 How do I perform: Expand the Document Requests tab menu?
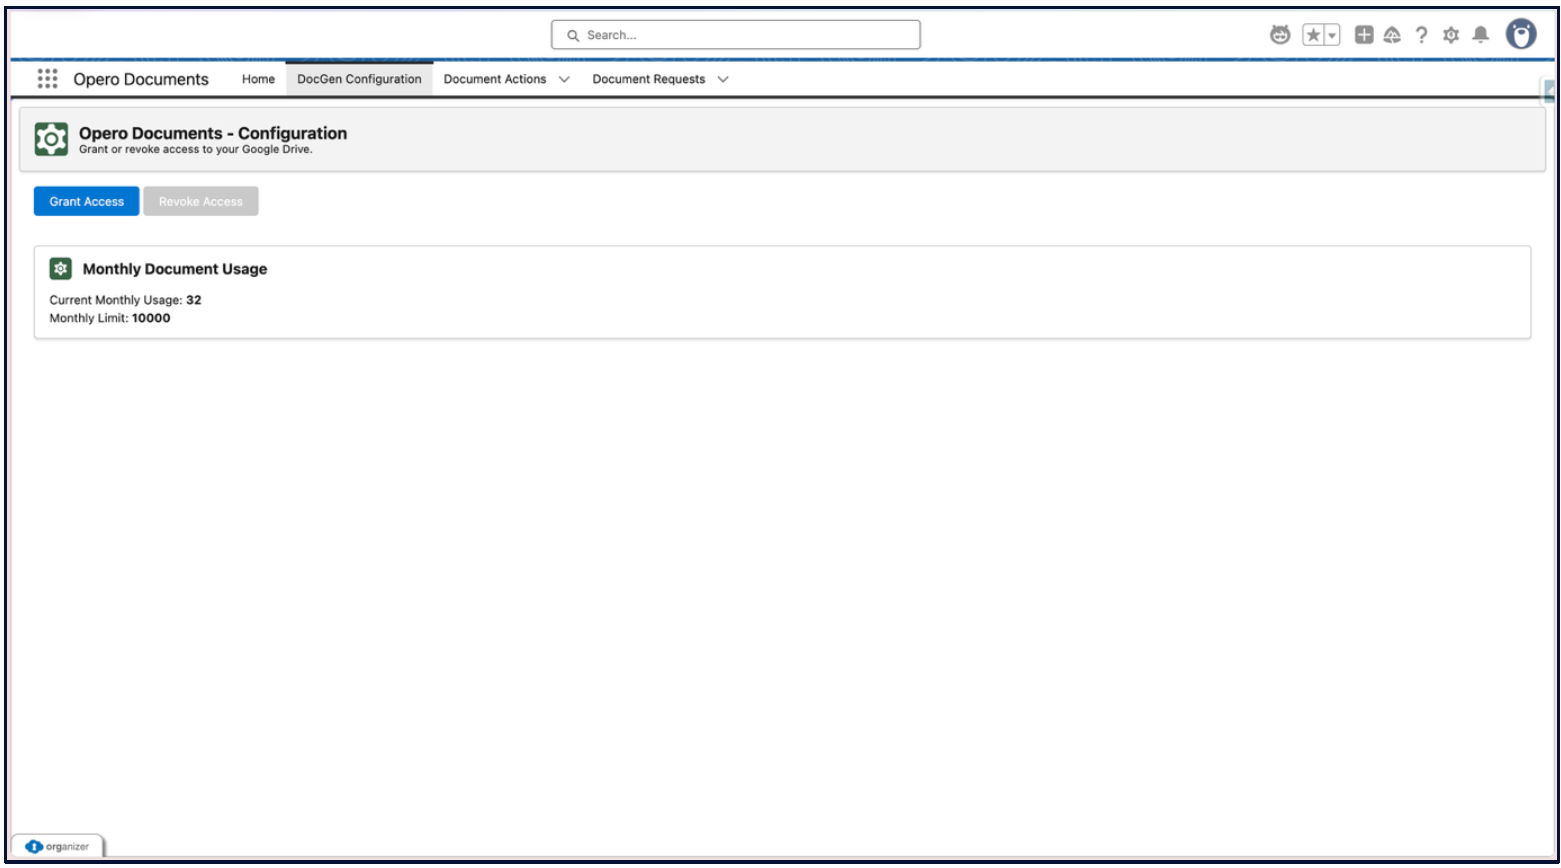click(723, 79)
